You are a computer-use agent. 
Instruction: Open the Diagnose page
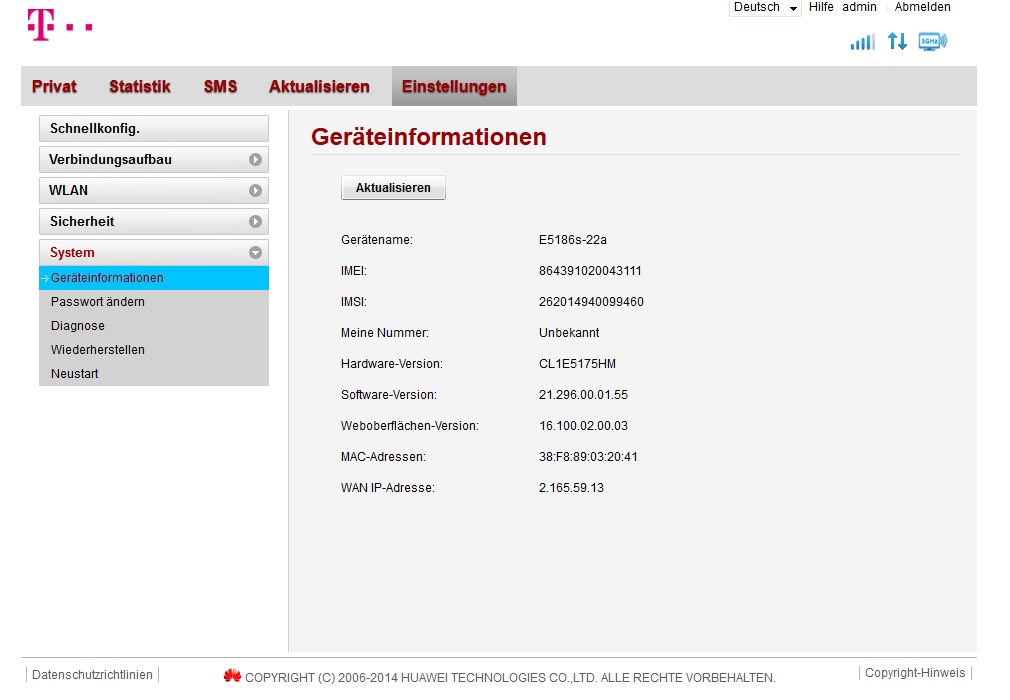coord(78,326)
